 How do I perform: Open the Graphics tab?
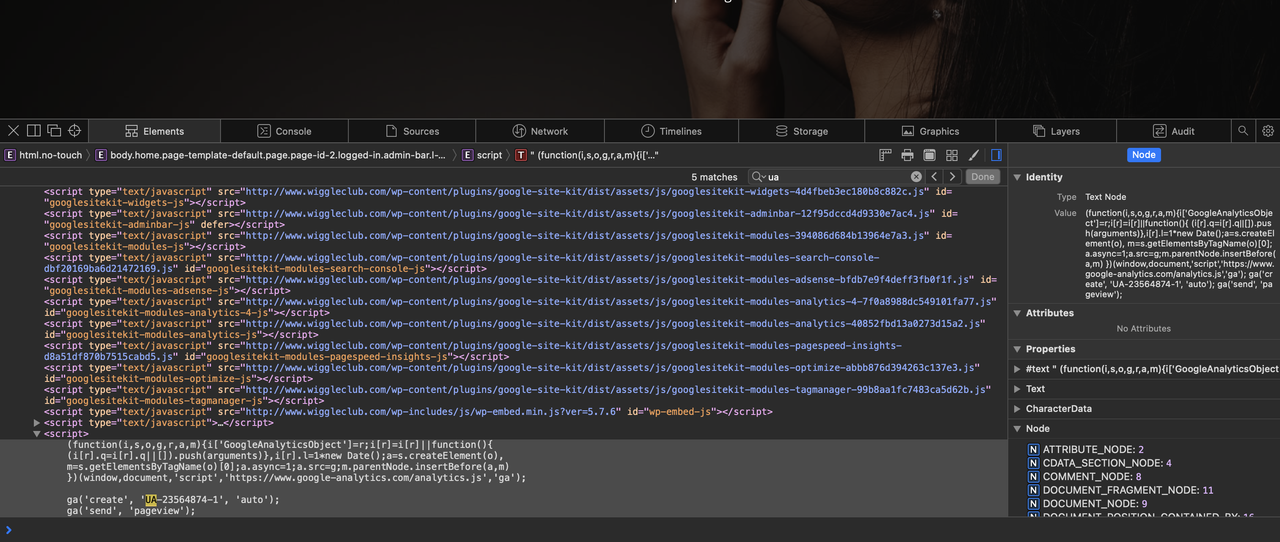930,131
